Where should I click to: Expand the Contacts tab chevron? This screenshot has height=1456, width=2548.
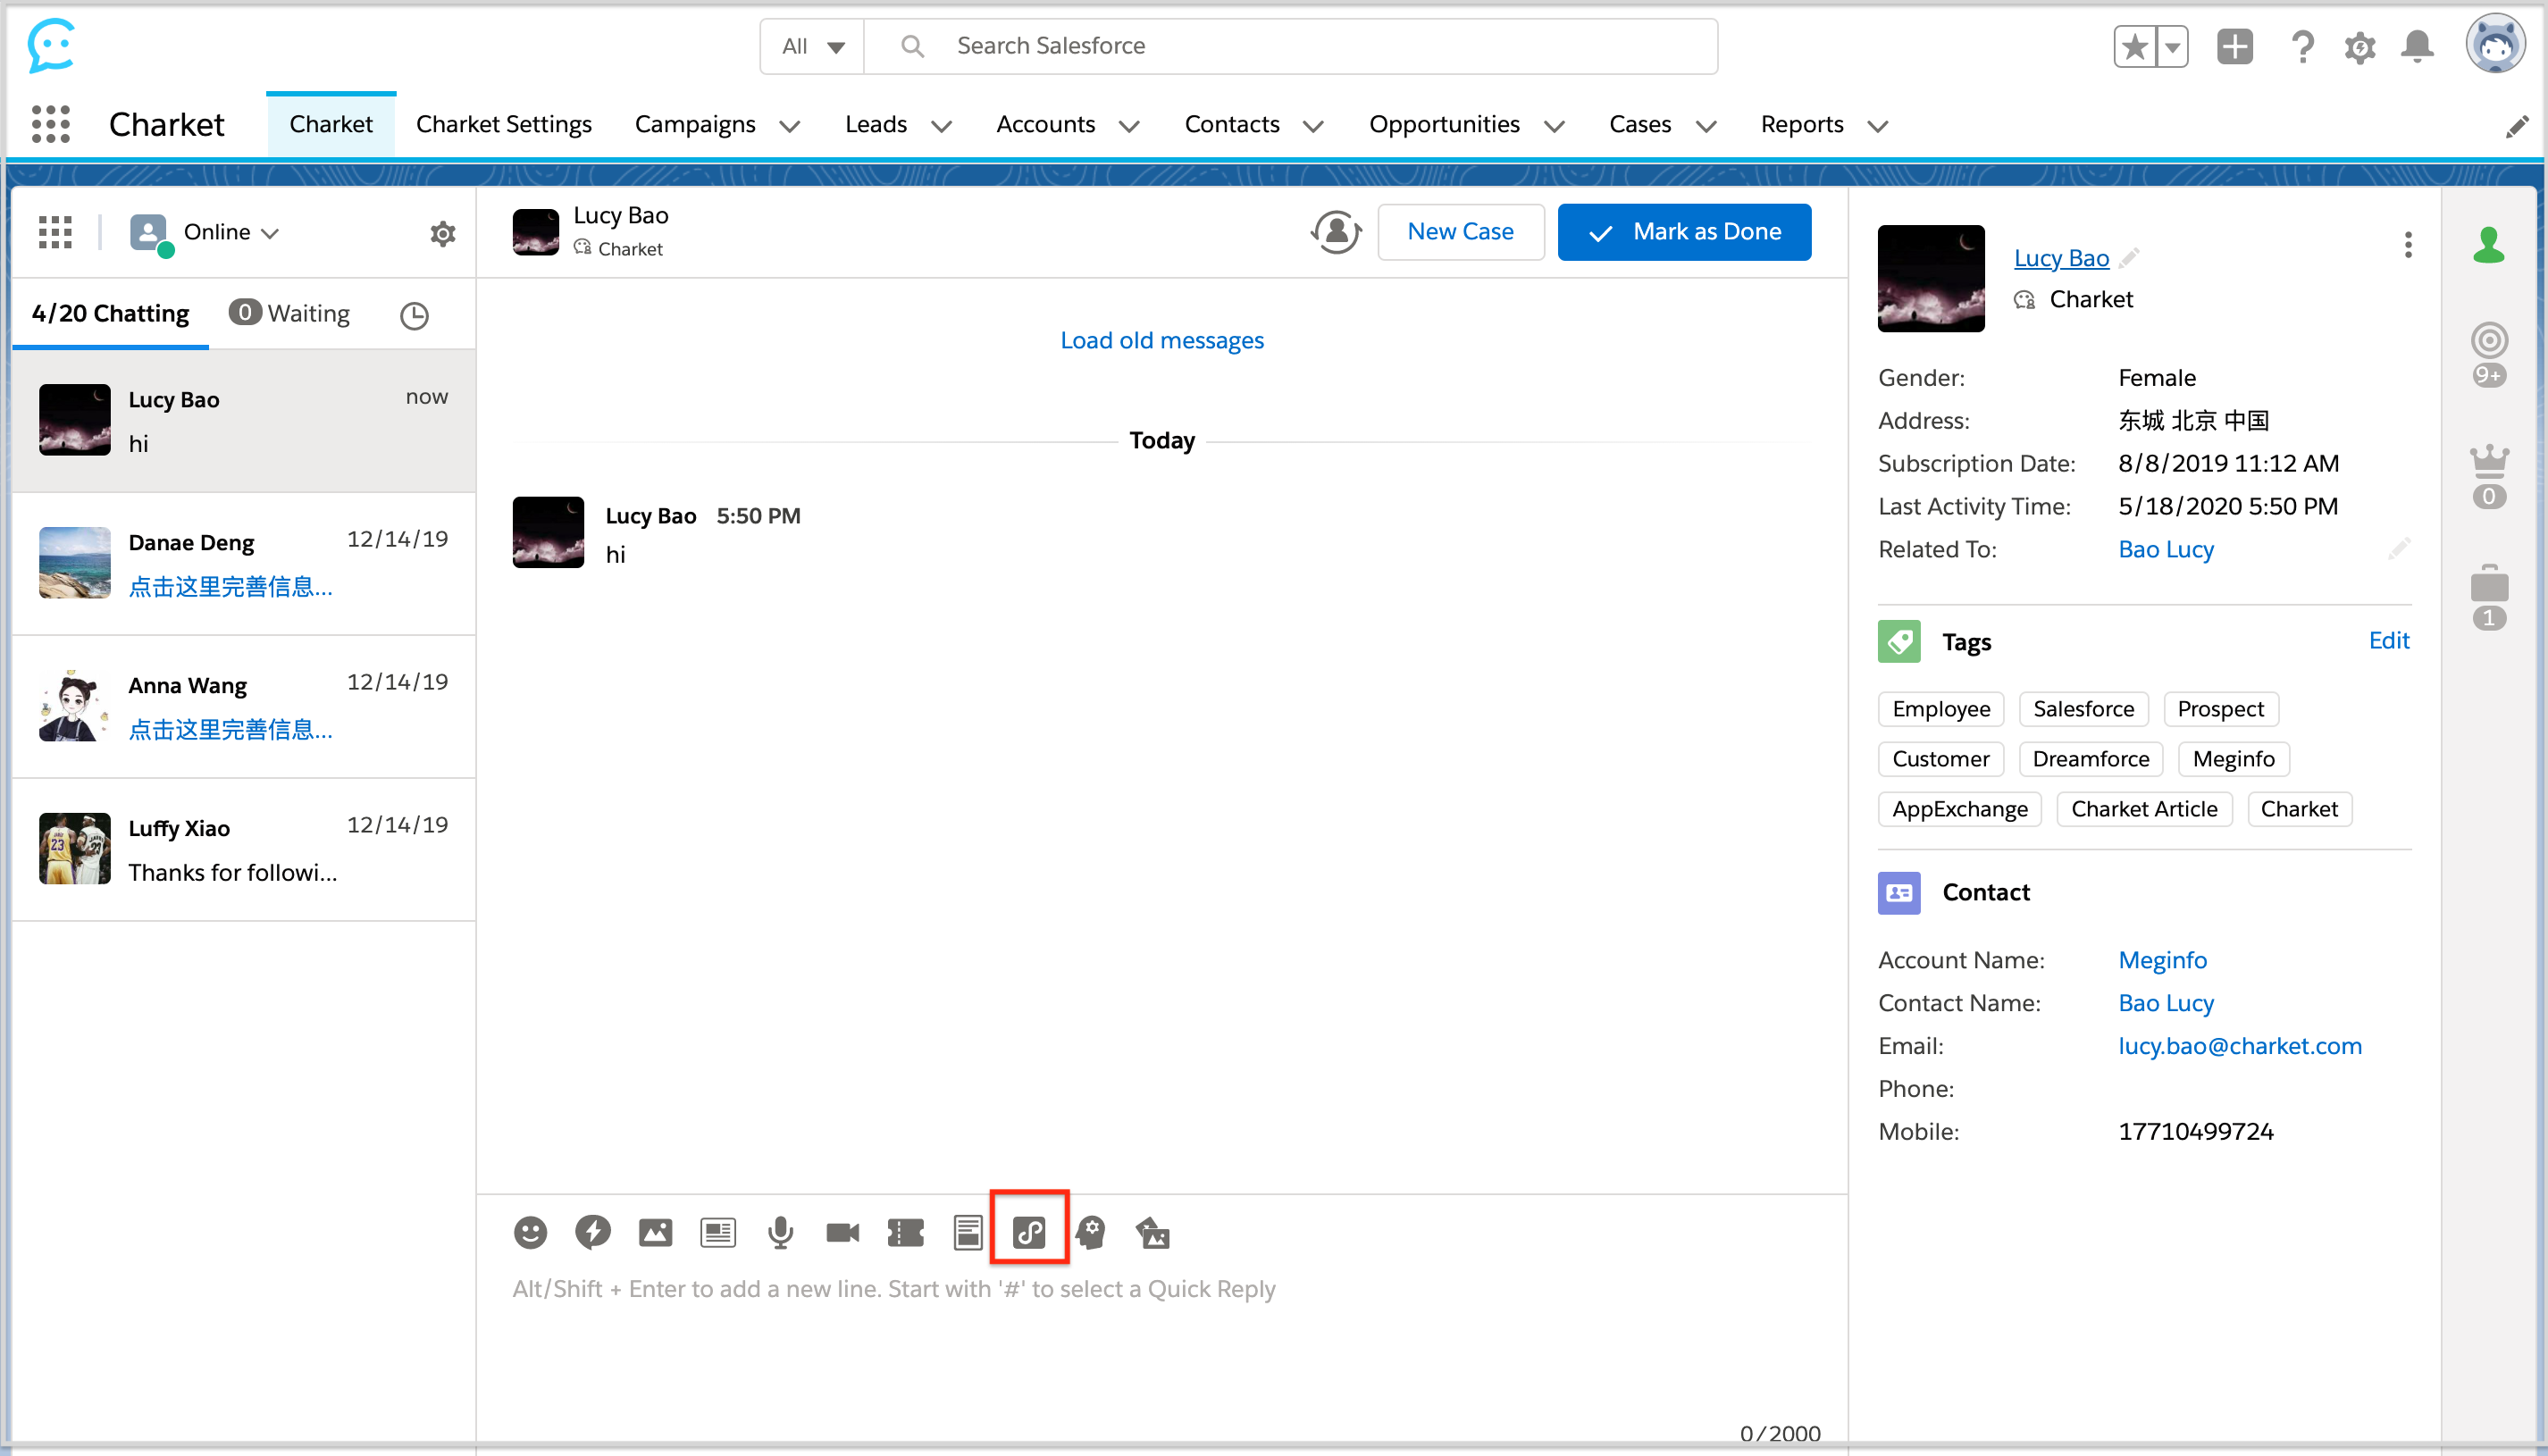click(x=1314, y=126)
